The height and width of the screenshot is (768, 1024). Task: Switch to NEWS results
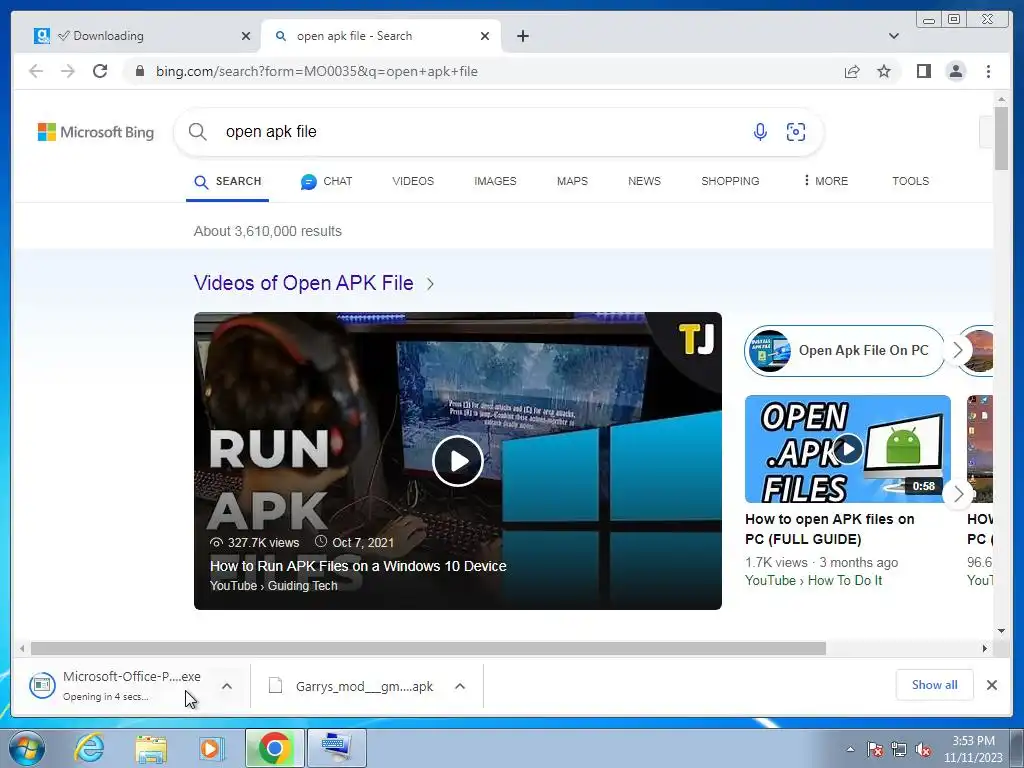(x=644, y=181)
